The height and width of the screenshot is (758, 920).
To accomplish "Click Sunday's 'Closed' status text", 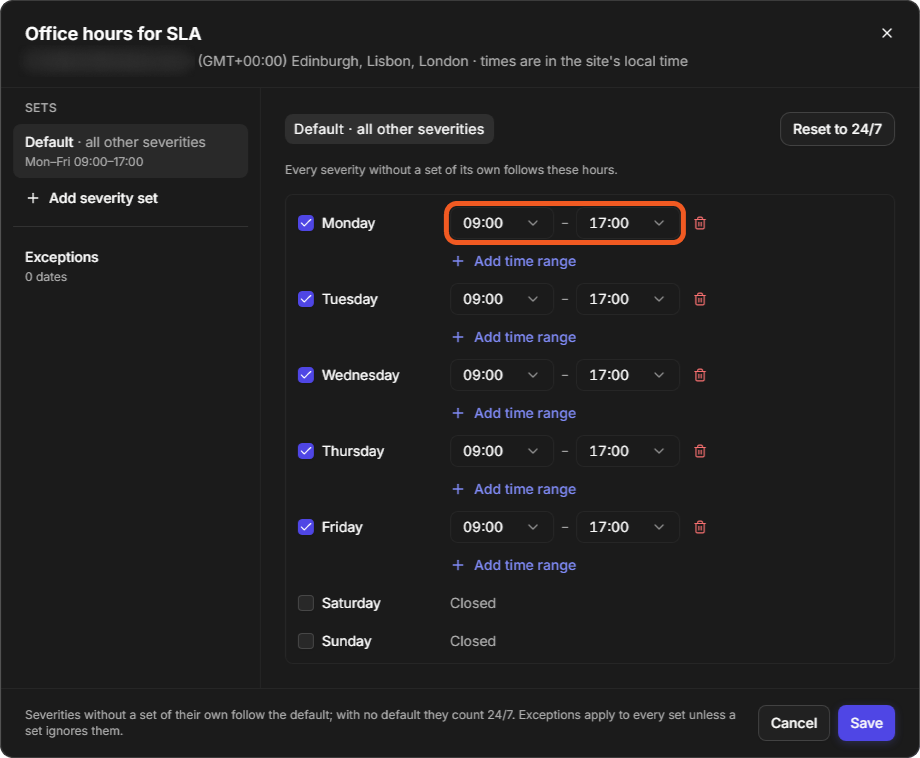I will click(x=473, y=641).
